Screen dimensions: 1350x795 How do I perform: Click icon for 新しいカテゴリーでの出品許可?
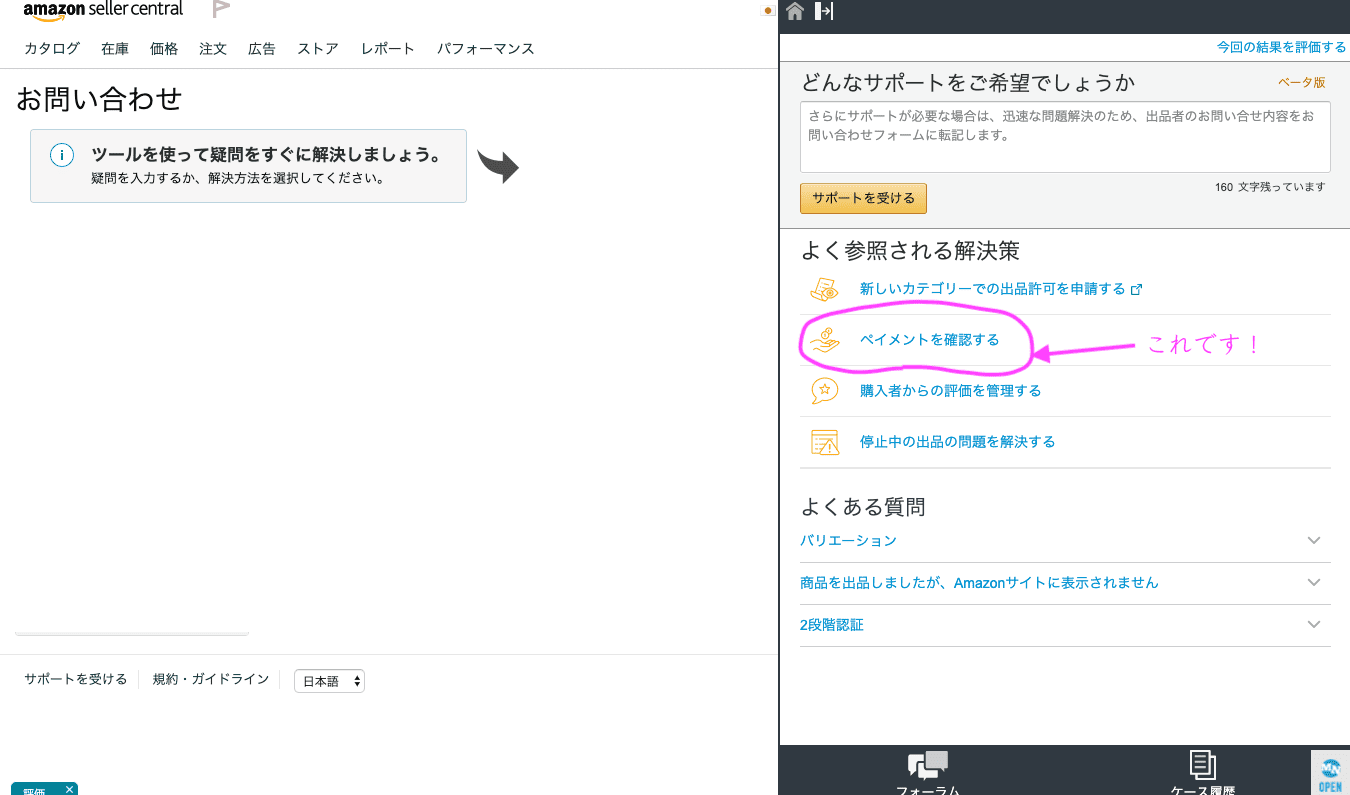tap(824, 289)
